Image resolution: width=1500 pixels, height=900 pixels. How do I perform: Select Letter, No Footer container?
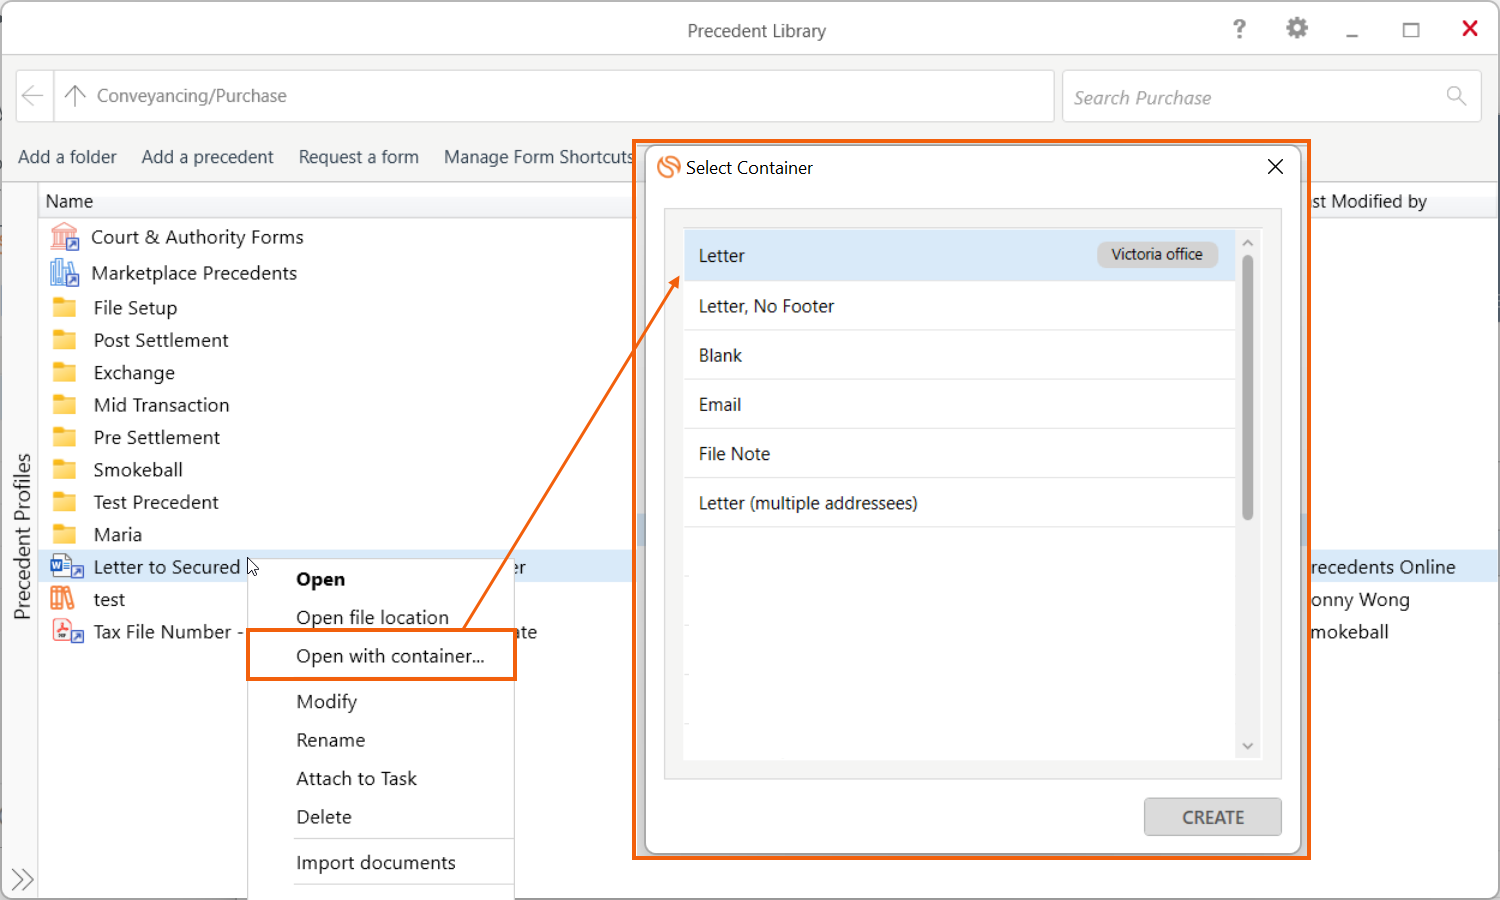(x=959, y=306)
